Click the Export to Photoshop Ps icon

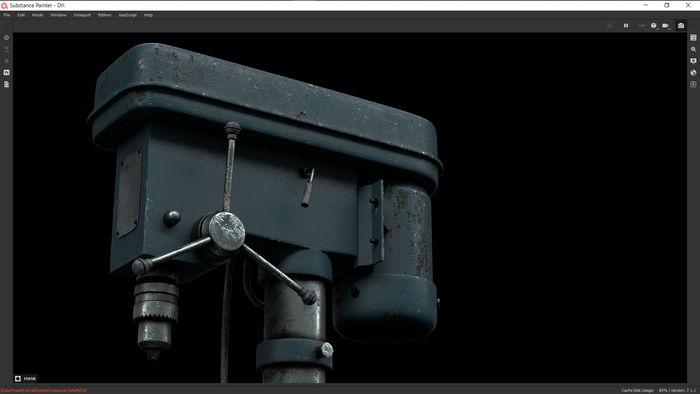(6, 72)
